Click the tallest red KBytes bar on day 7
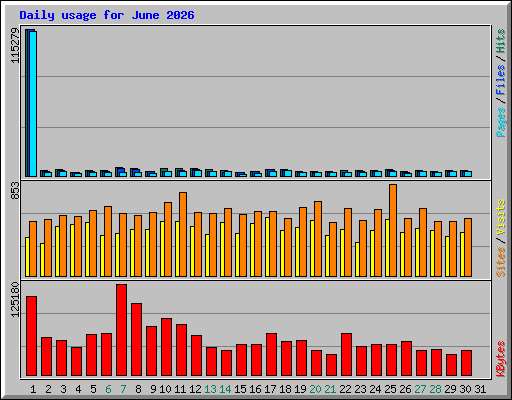Screen dimensions: 512x400 point(121,330)
